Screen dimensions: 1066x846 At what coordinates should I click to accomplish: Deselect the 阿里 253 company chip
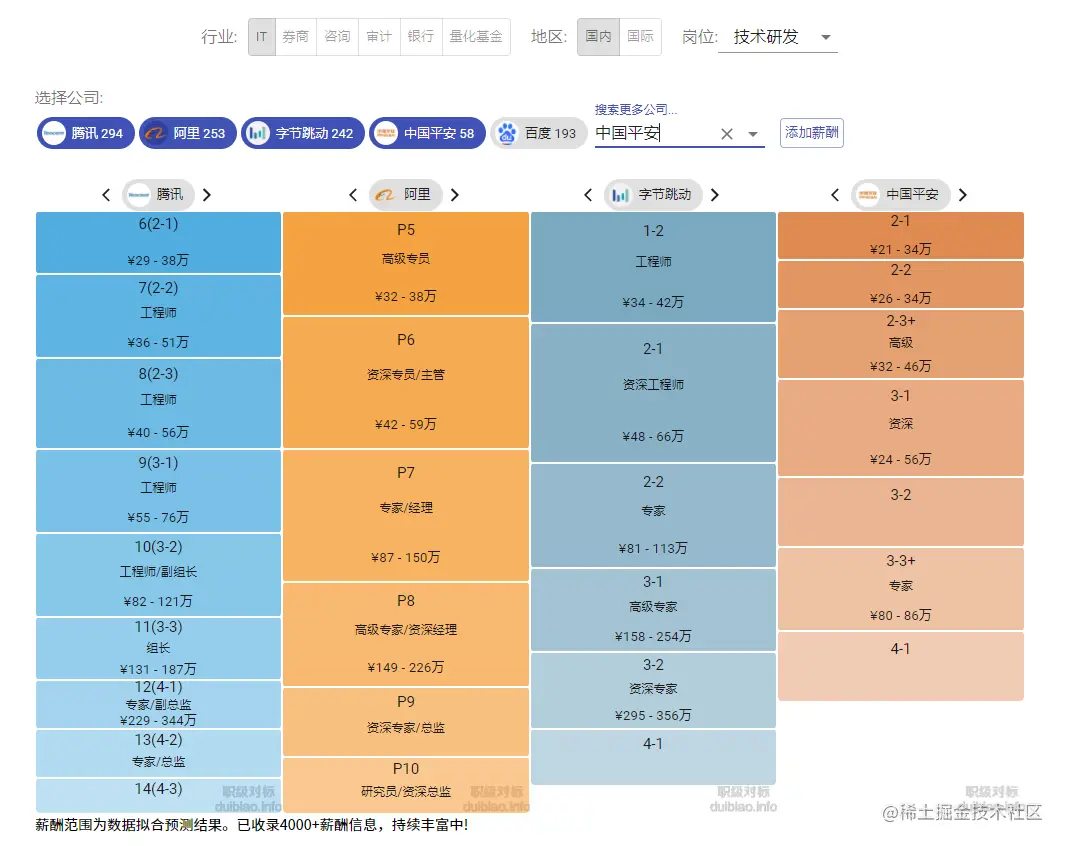(x=188, y=133)
